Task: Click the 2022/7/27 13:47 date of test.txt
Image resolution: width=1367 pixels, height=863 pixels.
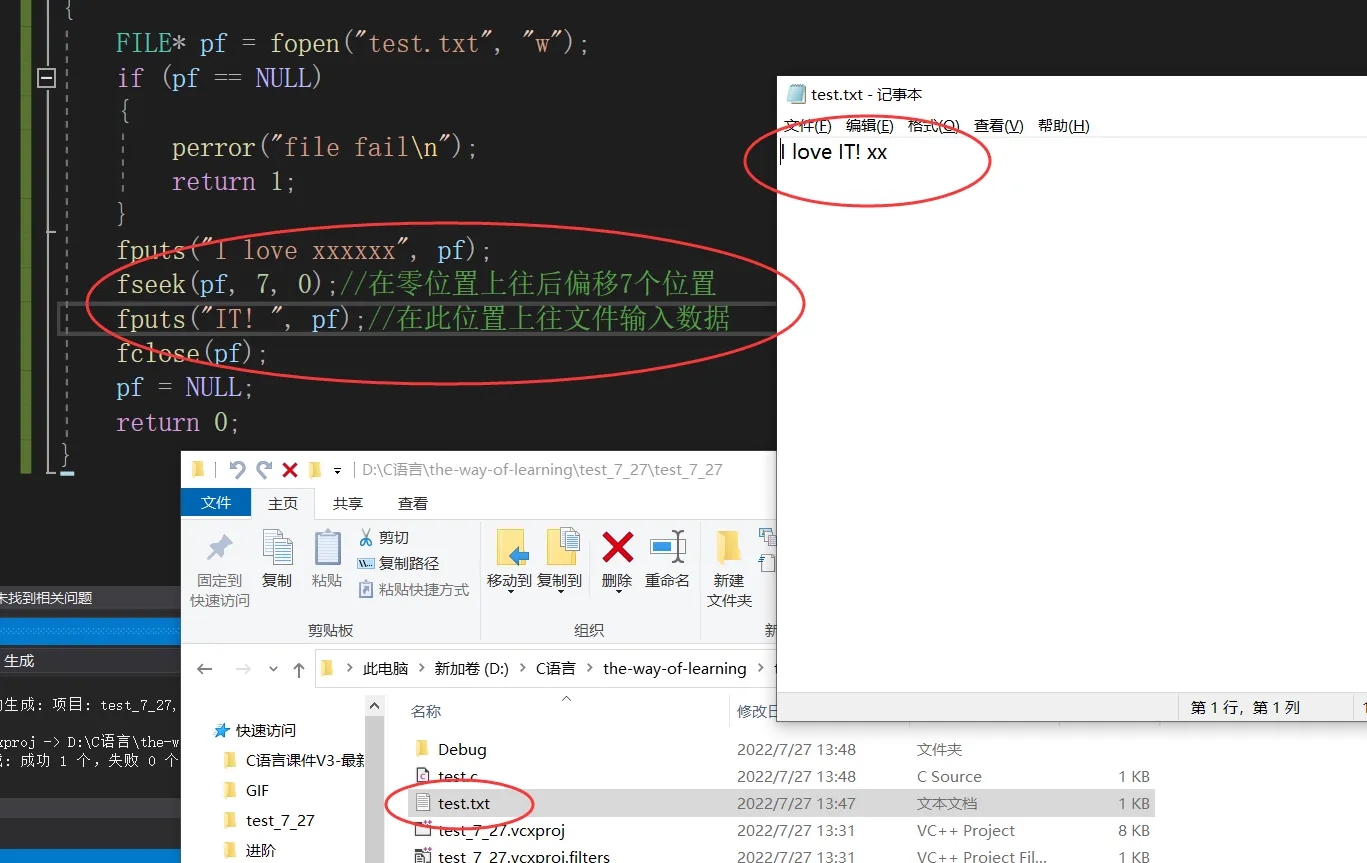Action: click(796, 803)
